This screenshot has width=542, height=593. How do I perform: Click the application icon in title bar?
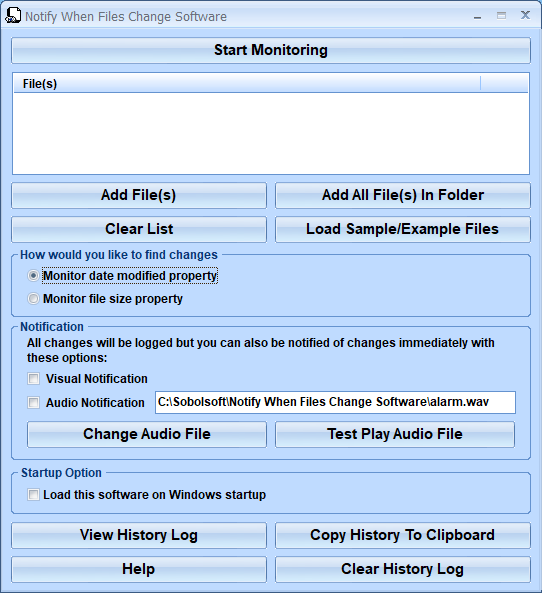tap(13, 16)
